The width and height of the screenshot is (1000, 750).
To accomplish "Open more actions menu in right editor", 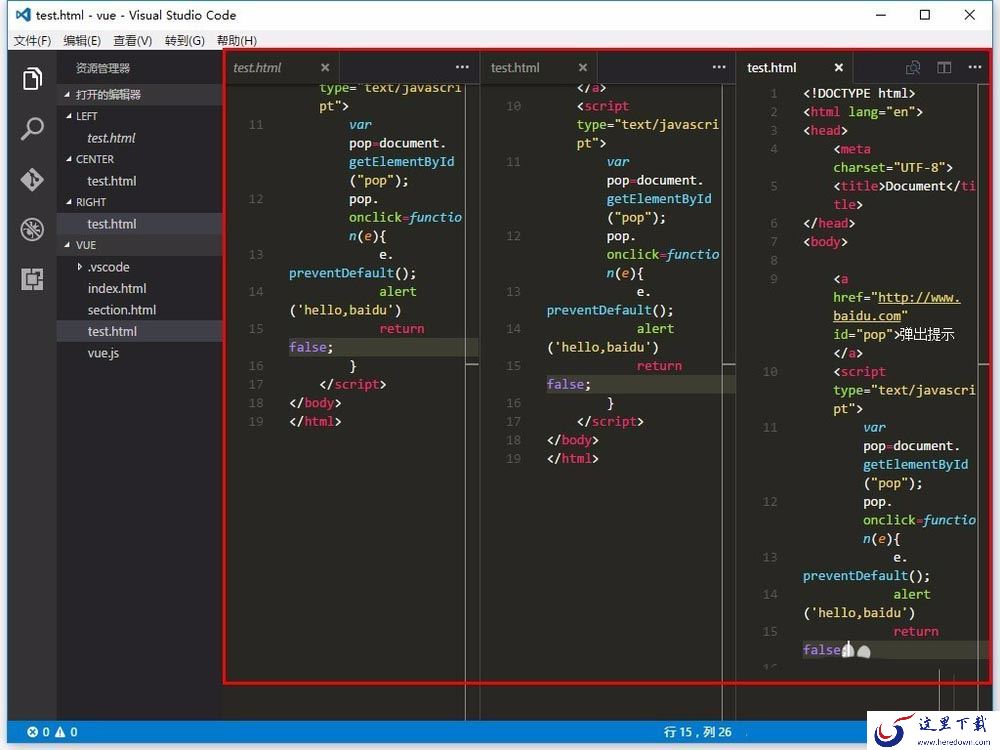I will (x=975, y=67).
